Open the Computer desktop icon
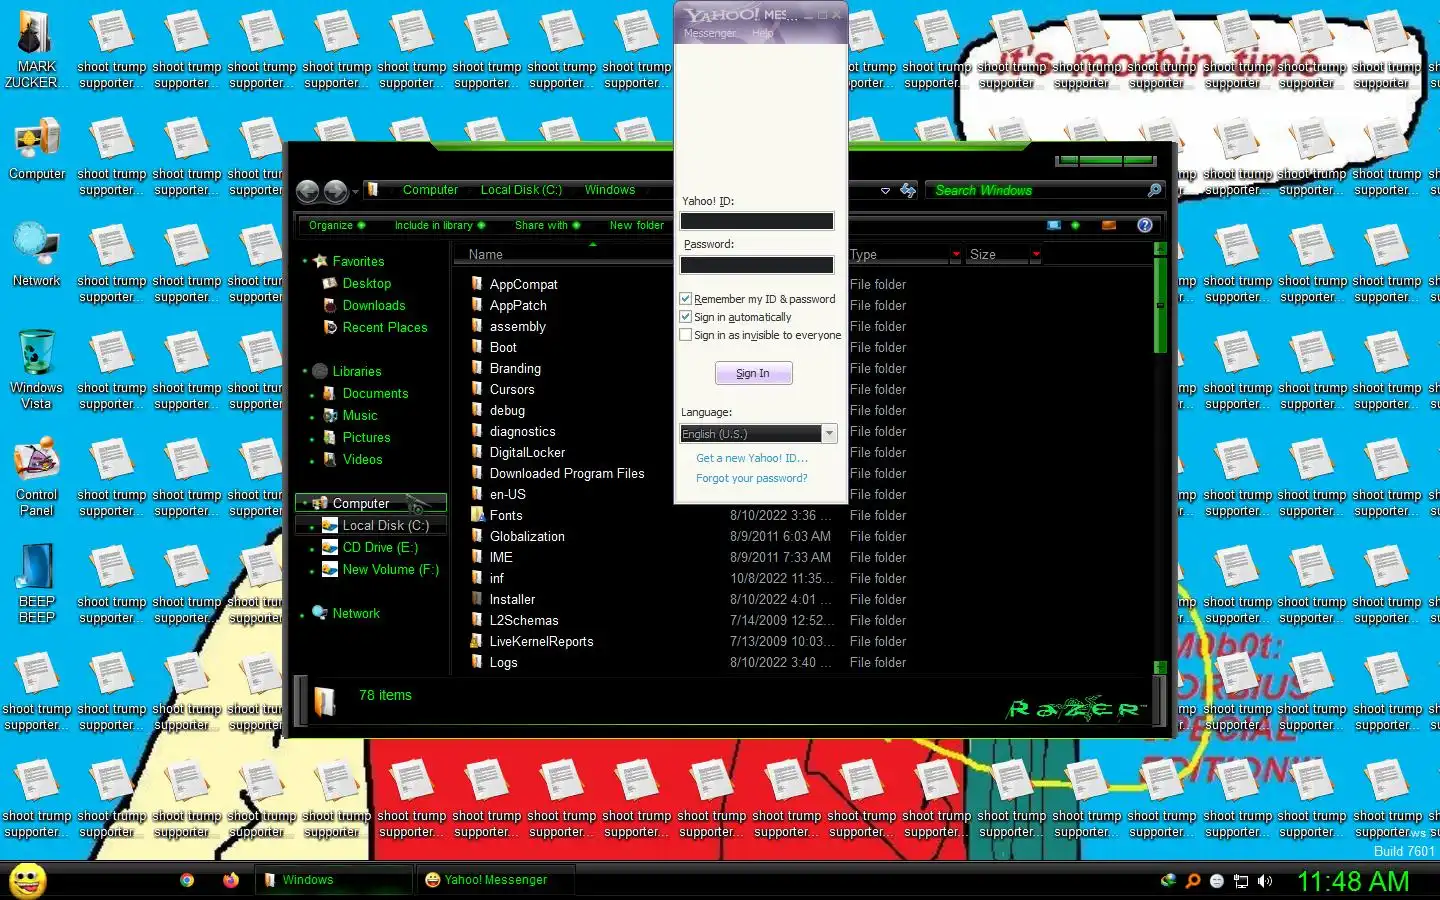The width and height of the screenshot is (1440, 900). (x=37, y=149)
